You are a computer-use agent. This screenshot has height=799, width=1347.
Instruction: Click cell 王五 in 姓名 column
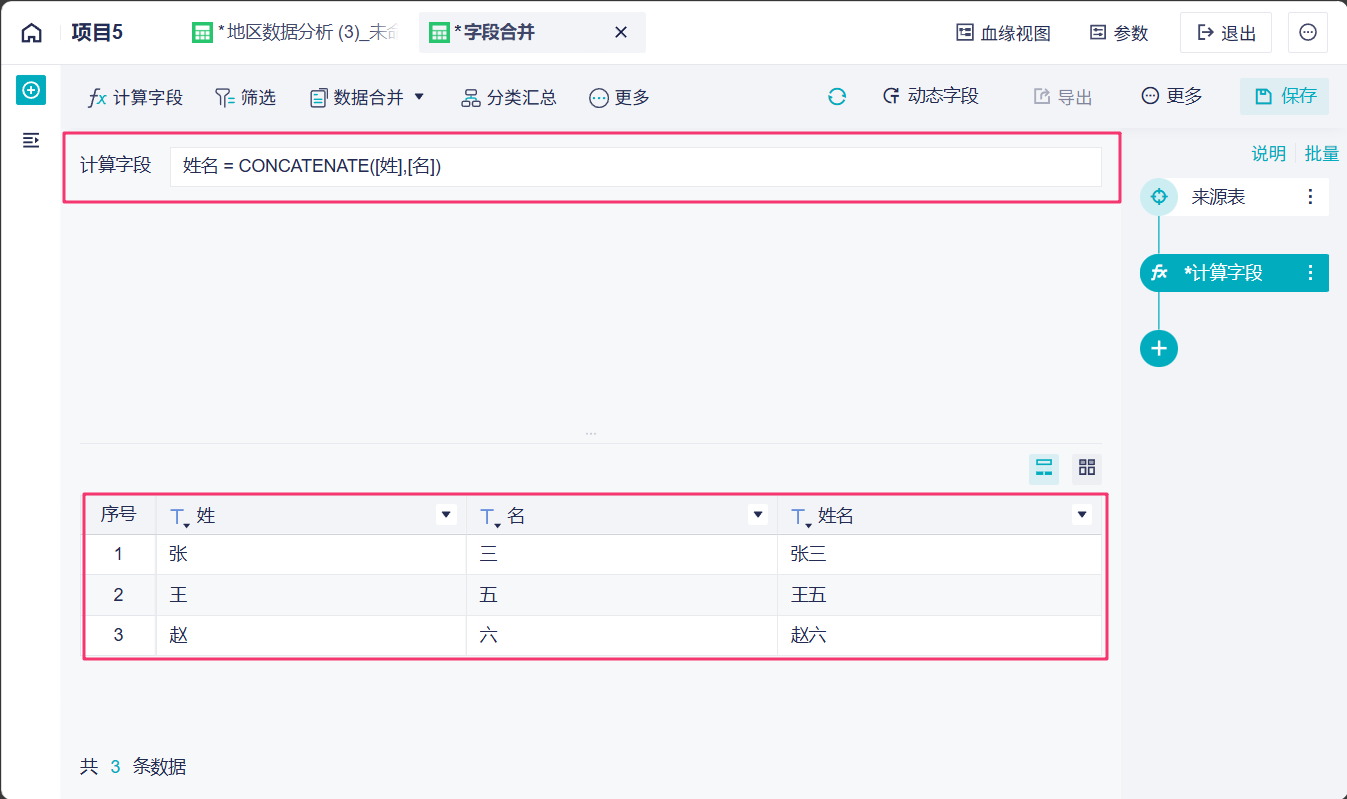coord(939,595)
